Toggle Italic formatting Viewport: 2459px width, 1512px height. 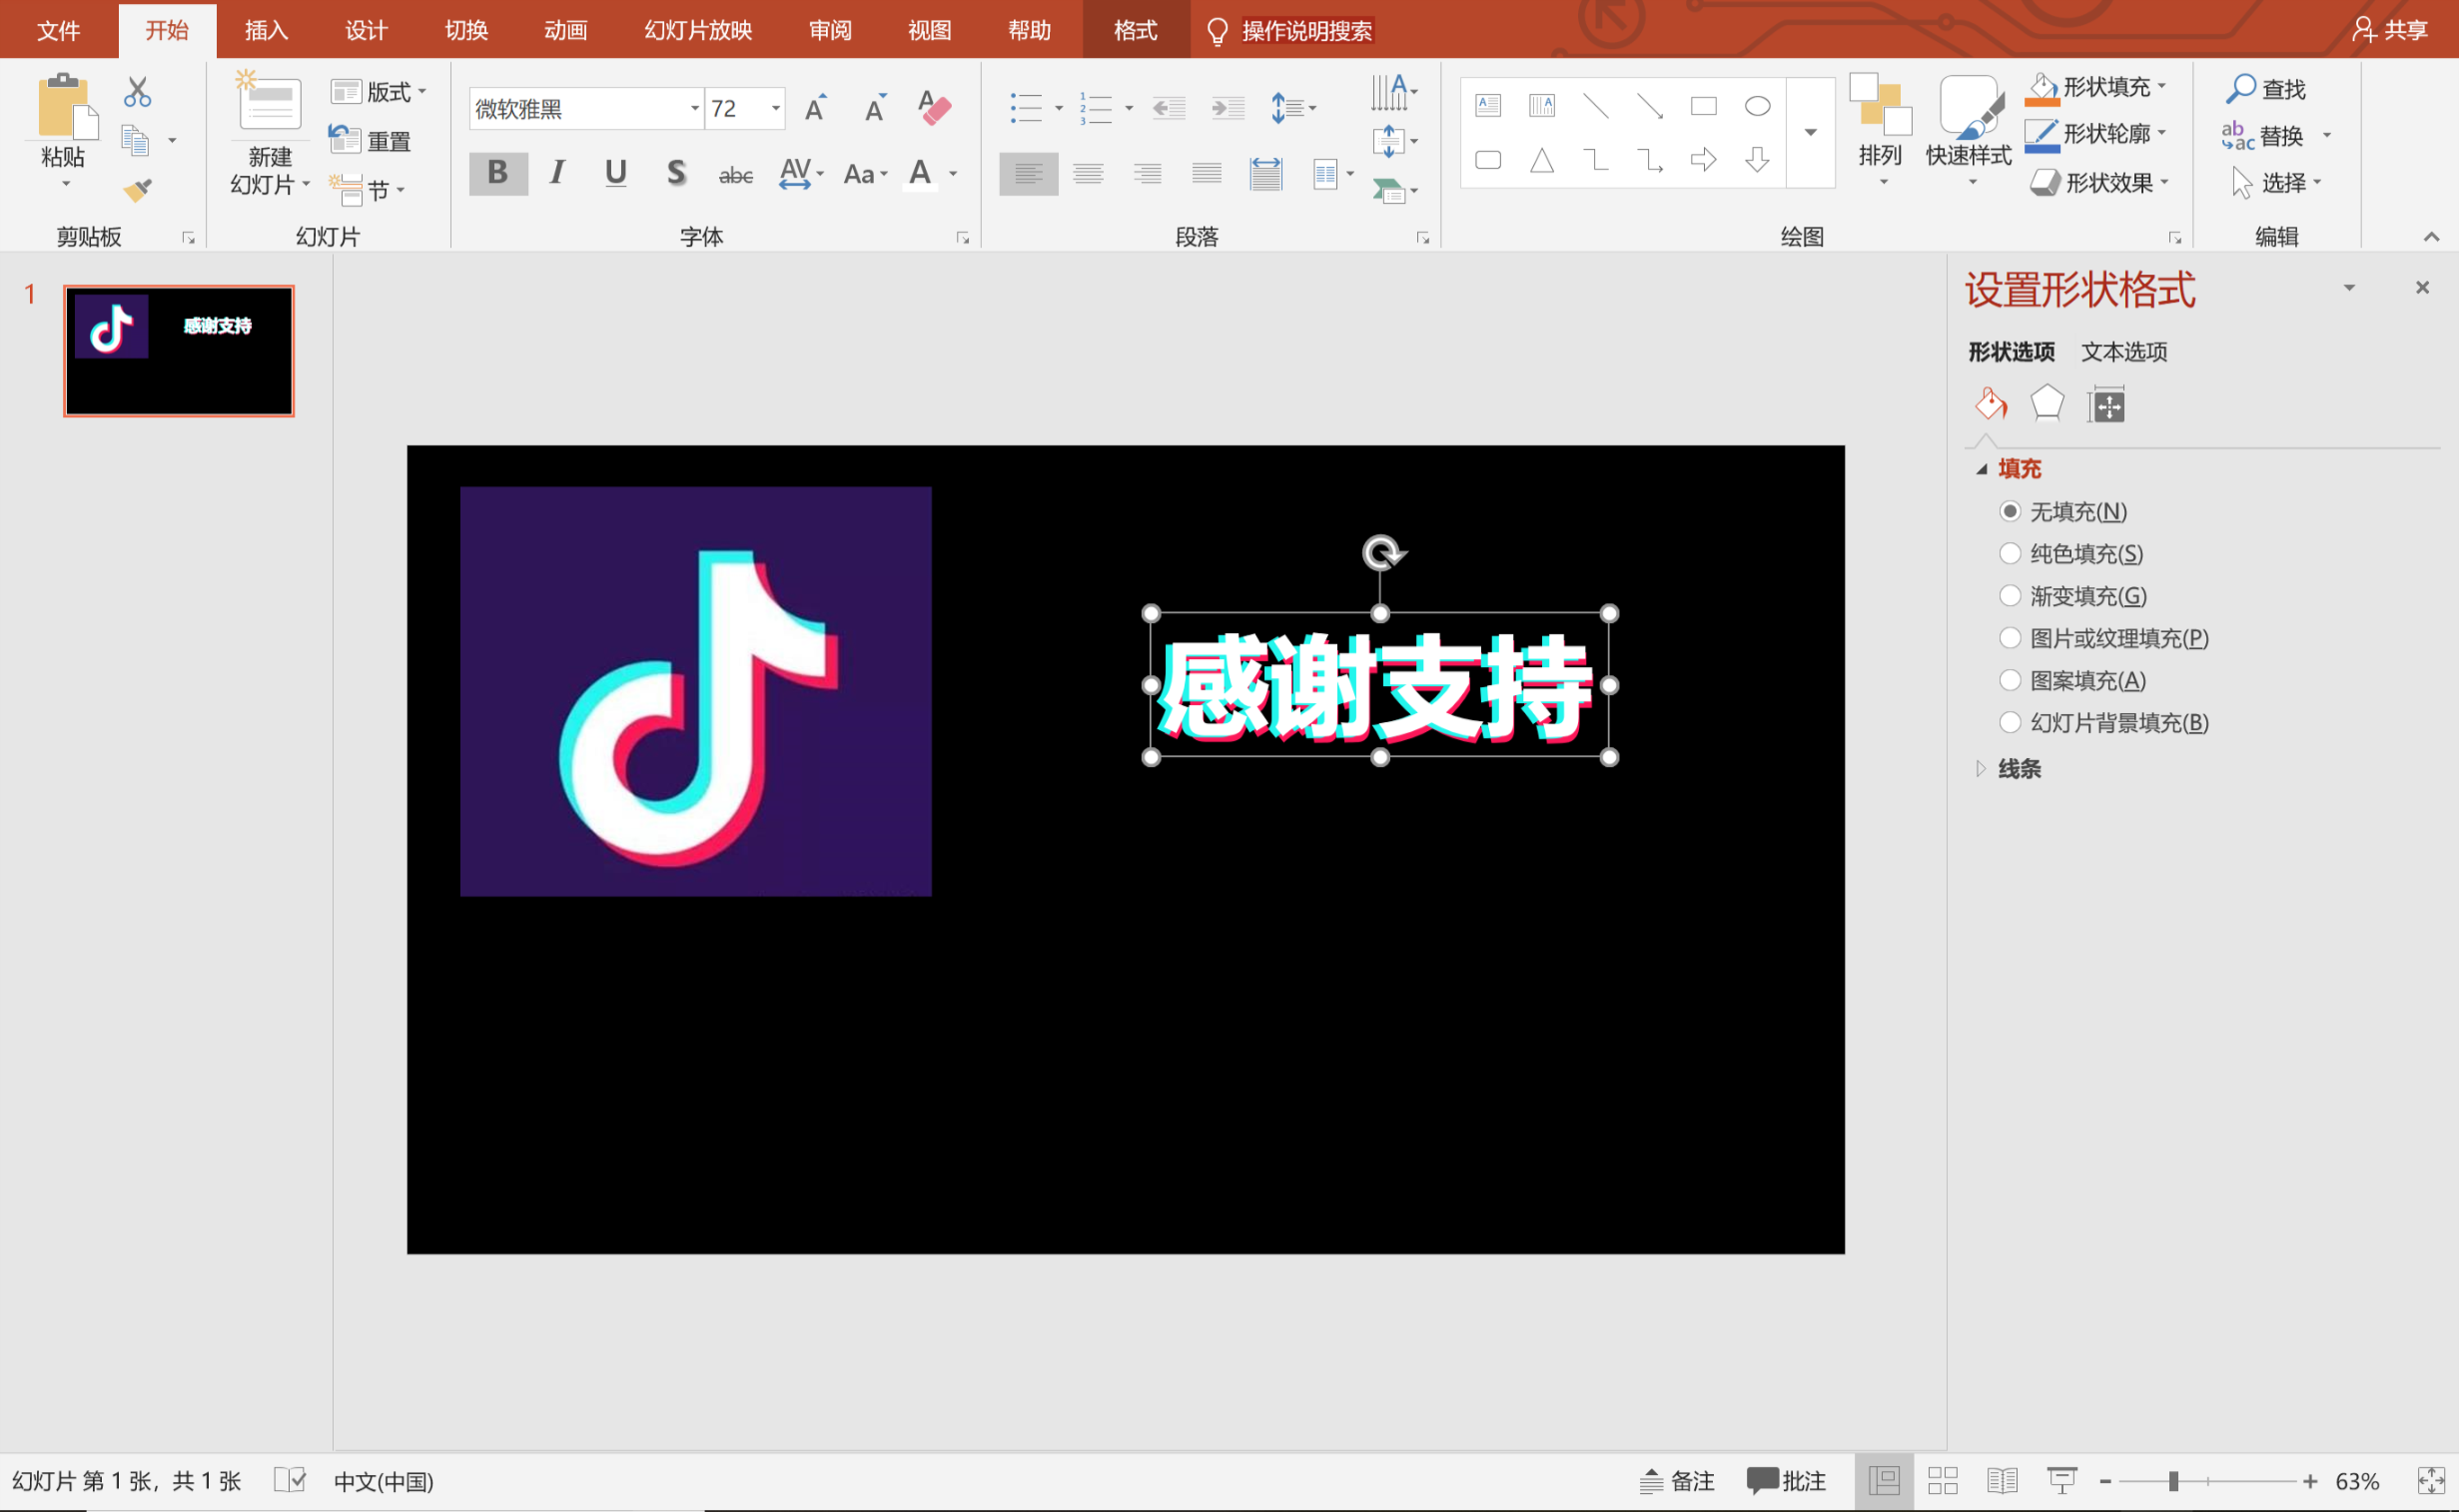click(557, 173)
